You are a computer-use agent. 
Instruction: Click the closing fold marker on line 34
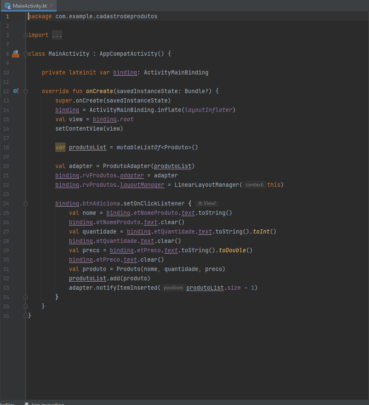(x=26, y=297)
